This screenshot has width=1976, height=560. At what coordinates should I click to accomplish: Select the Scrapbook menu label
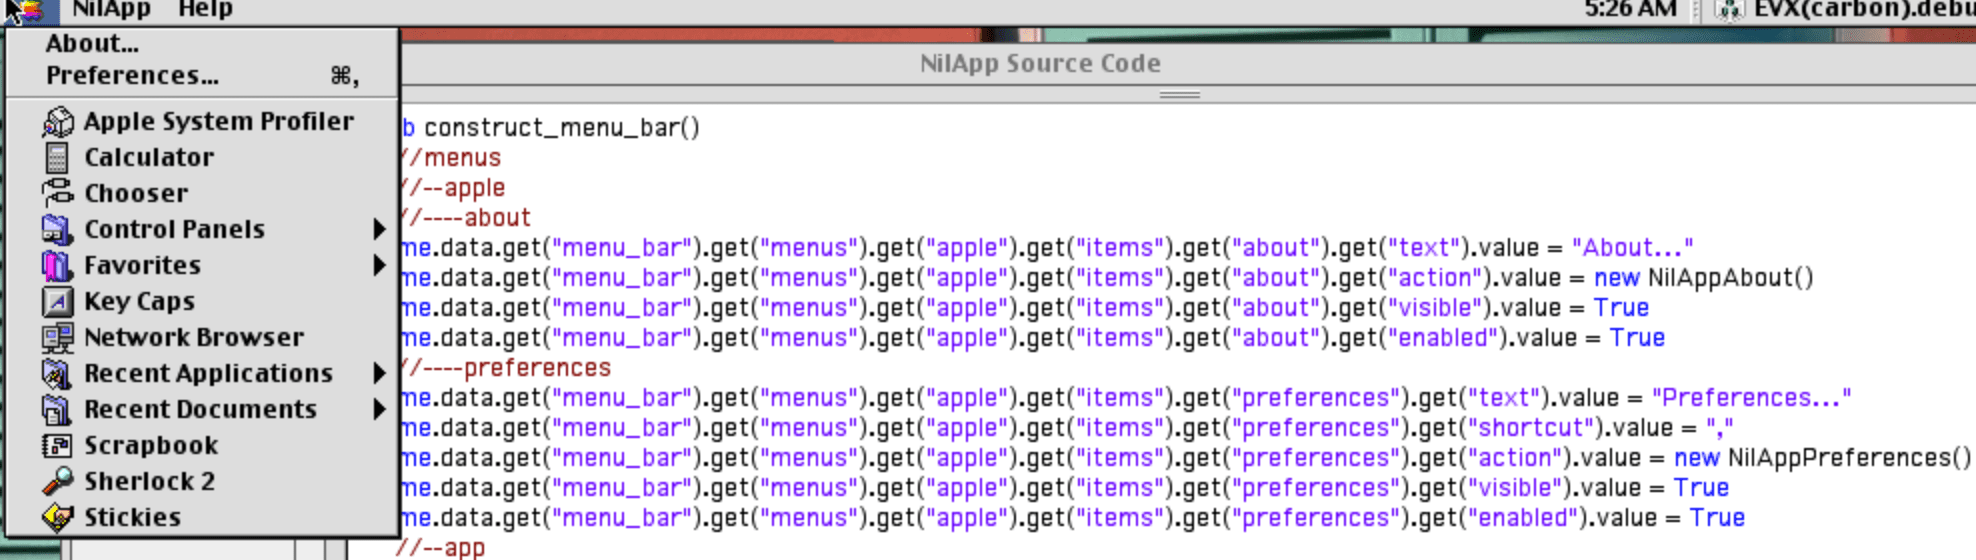tap(151, 445)
